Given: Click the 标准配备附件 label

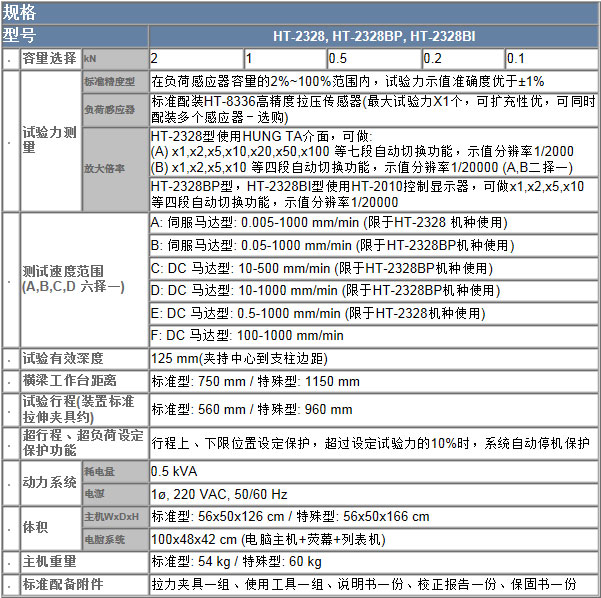Looking at the screenshot, I should click(x=63, y=584).
